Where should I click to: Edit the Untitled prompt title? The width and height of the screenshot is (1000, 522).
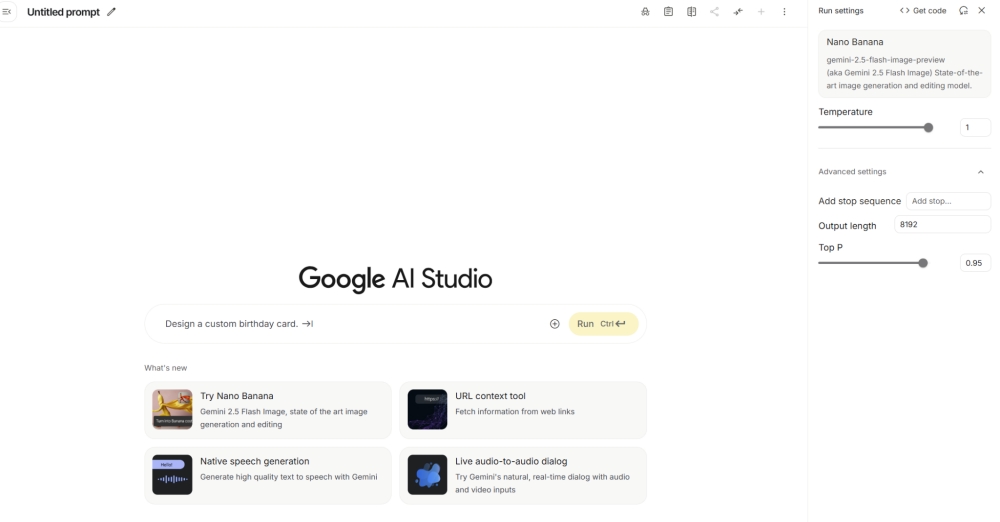112,11
